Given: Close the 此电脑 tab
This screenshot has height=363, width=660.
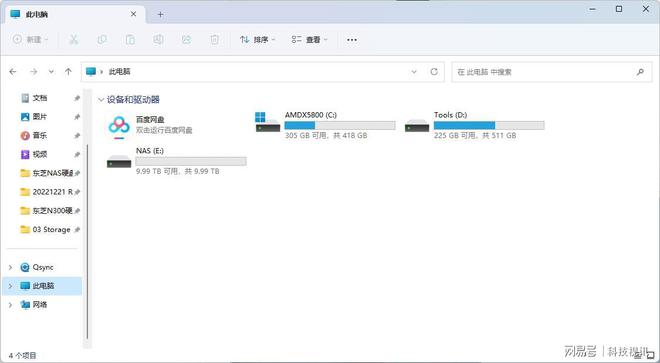Looking at the screenshot, I should [133, 14].
